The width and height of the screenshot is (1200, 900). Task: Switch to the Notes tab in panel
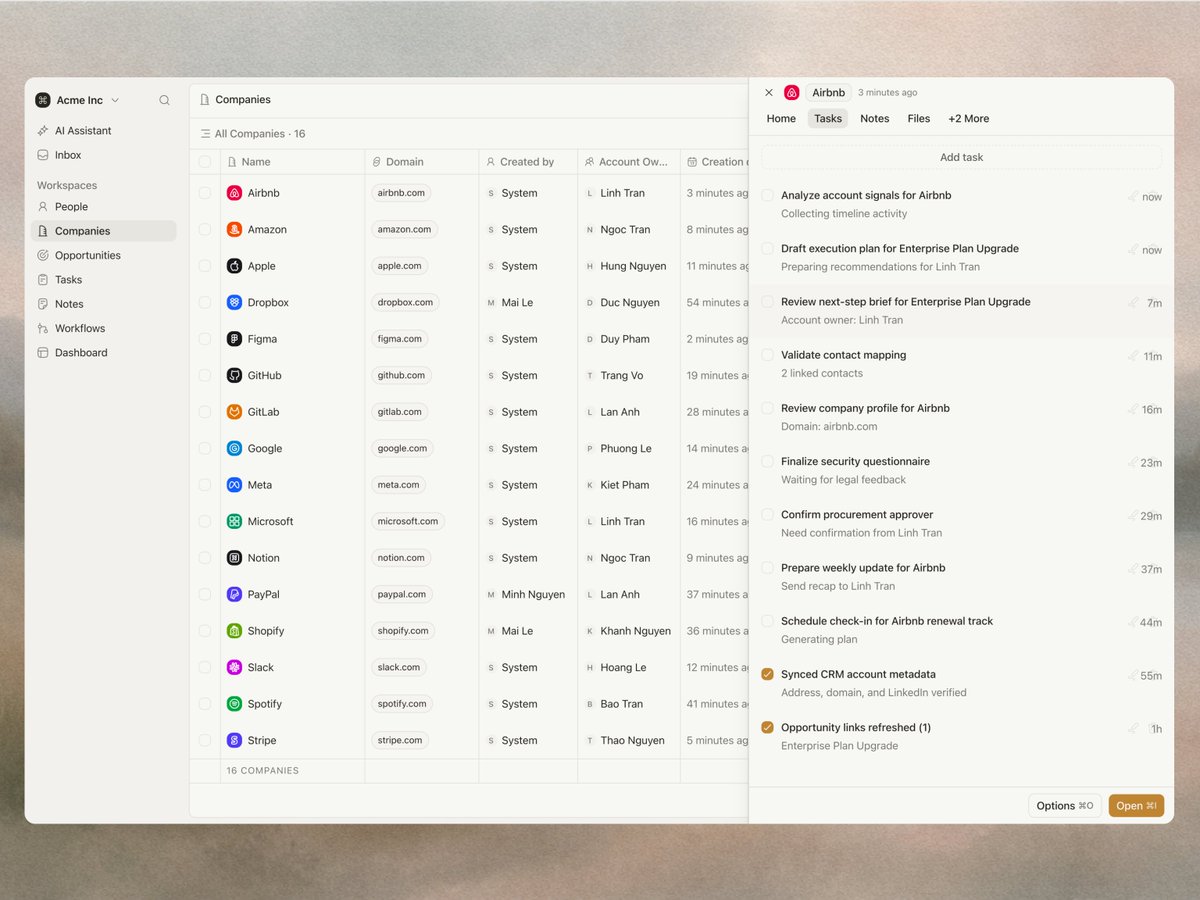point(875,119)
